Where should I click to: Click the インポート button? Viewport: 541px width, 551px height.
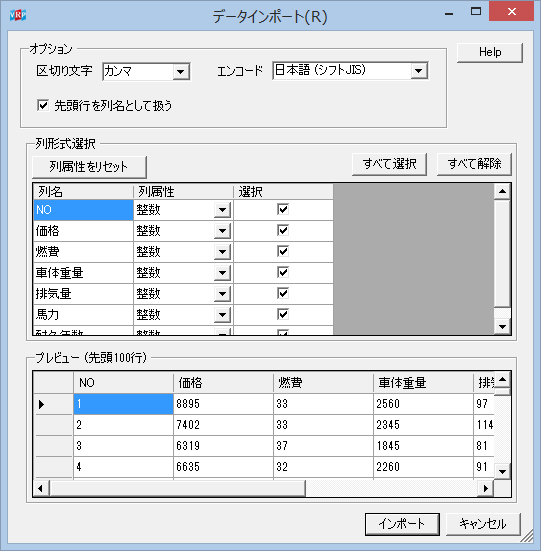point(402,524)
